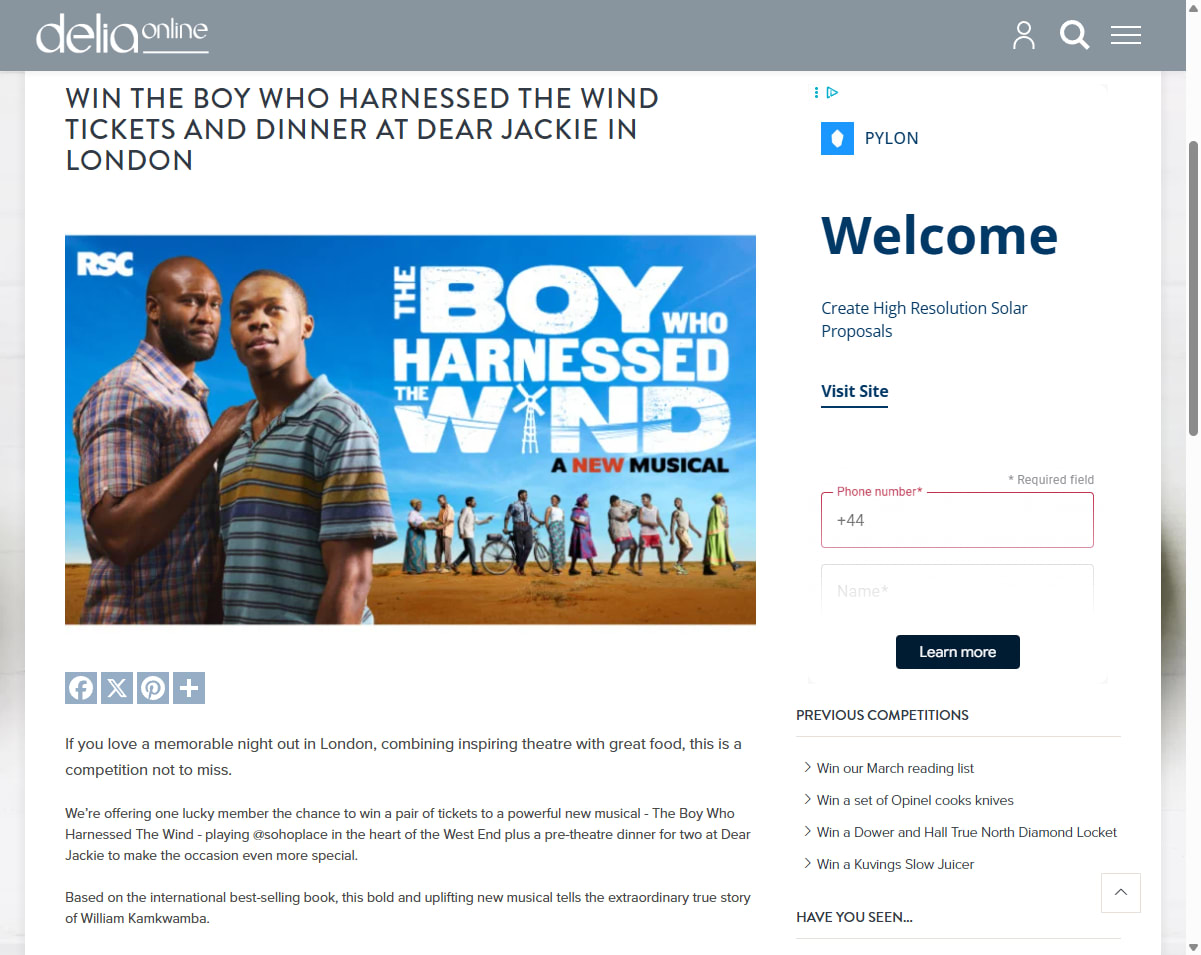Open Win a Kuvings Slow Juicer
This screenshot has width=1201, height=955.
tap(895, 864)
